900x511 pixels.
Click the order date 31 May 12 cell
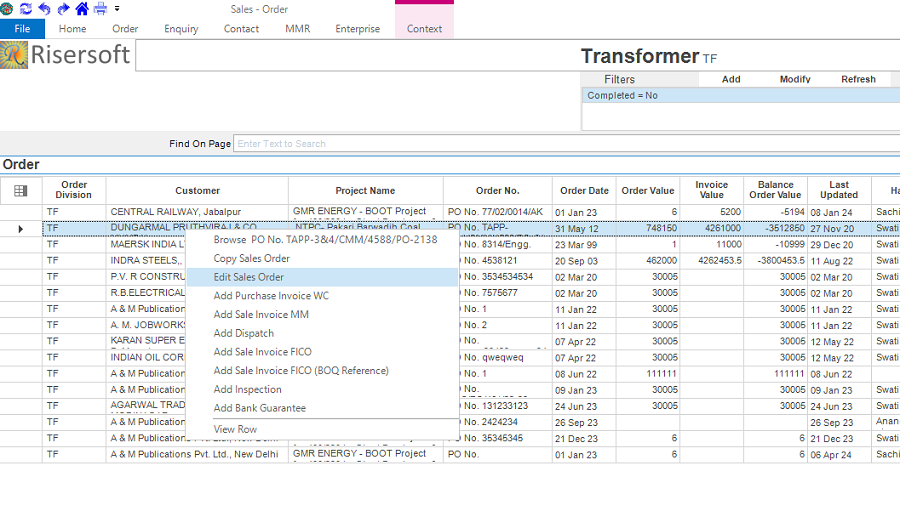click(584, 229)
